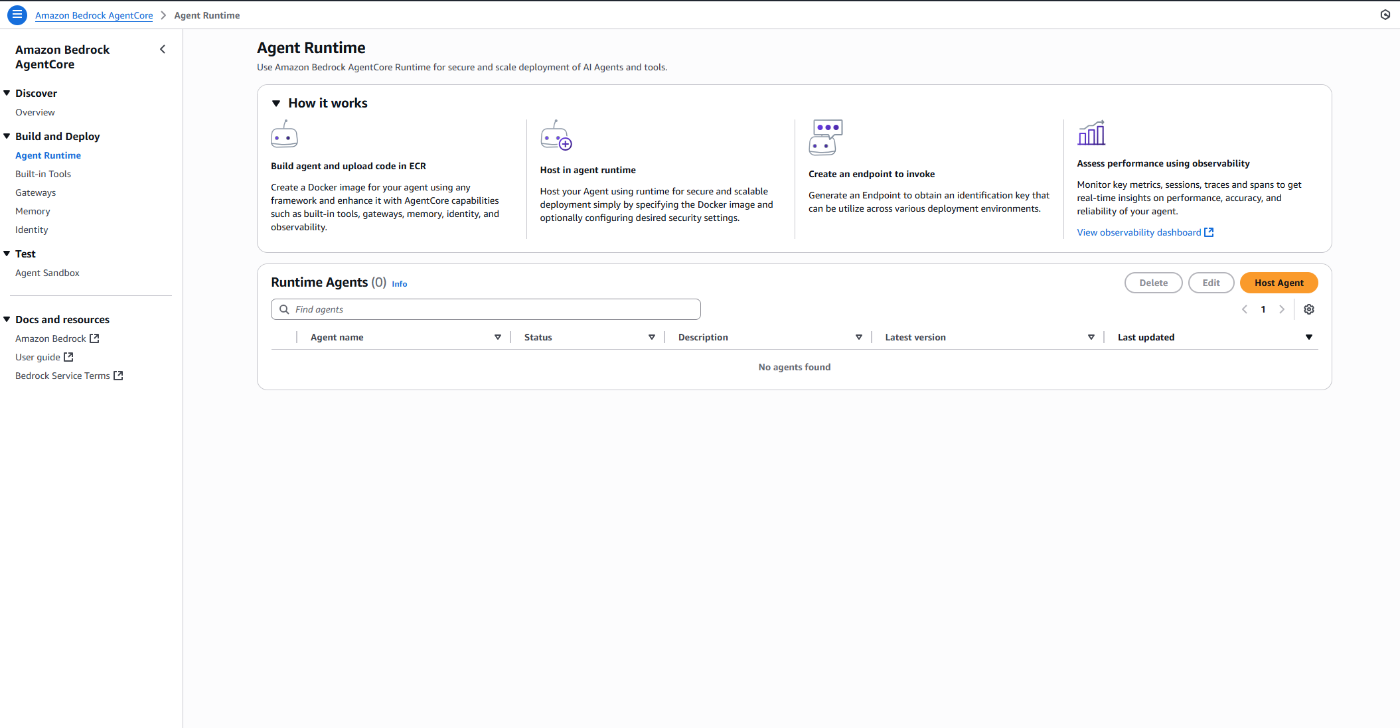Click the User guide external link icon

click(x=68, y=357)
